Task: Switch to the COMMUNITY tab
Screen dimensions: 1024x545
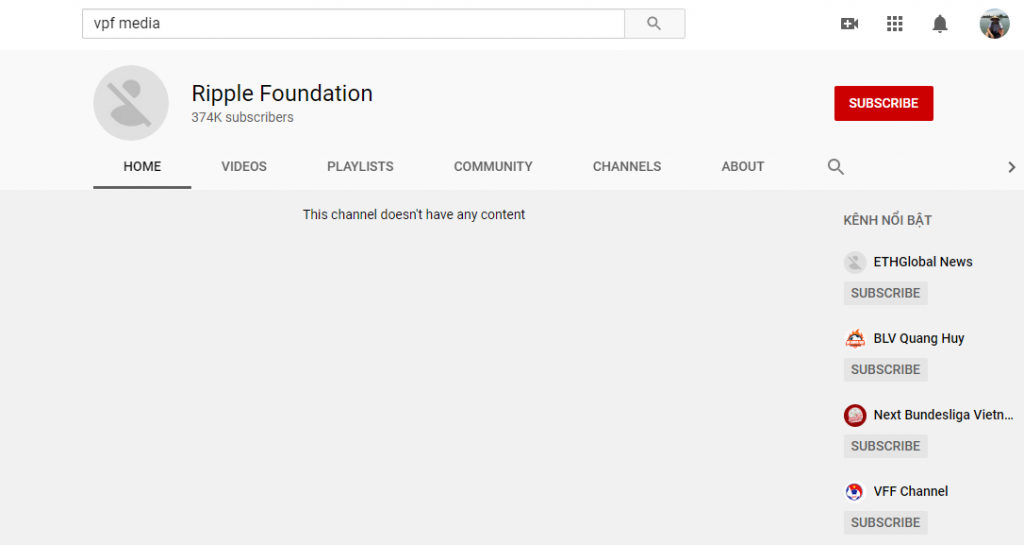Action: pos(493,167)
